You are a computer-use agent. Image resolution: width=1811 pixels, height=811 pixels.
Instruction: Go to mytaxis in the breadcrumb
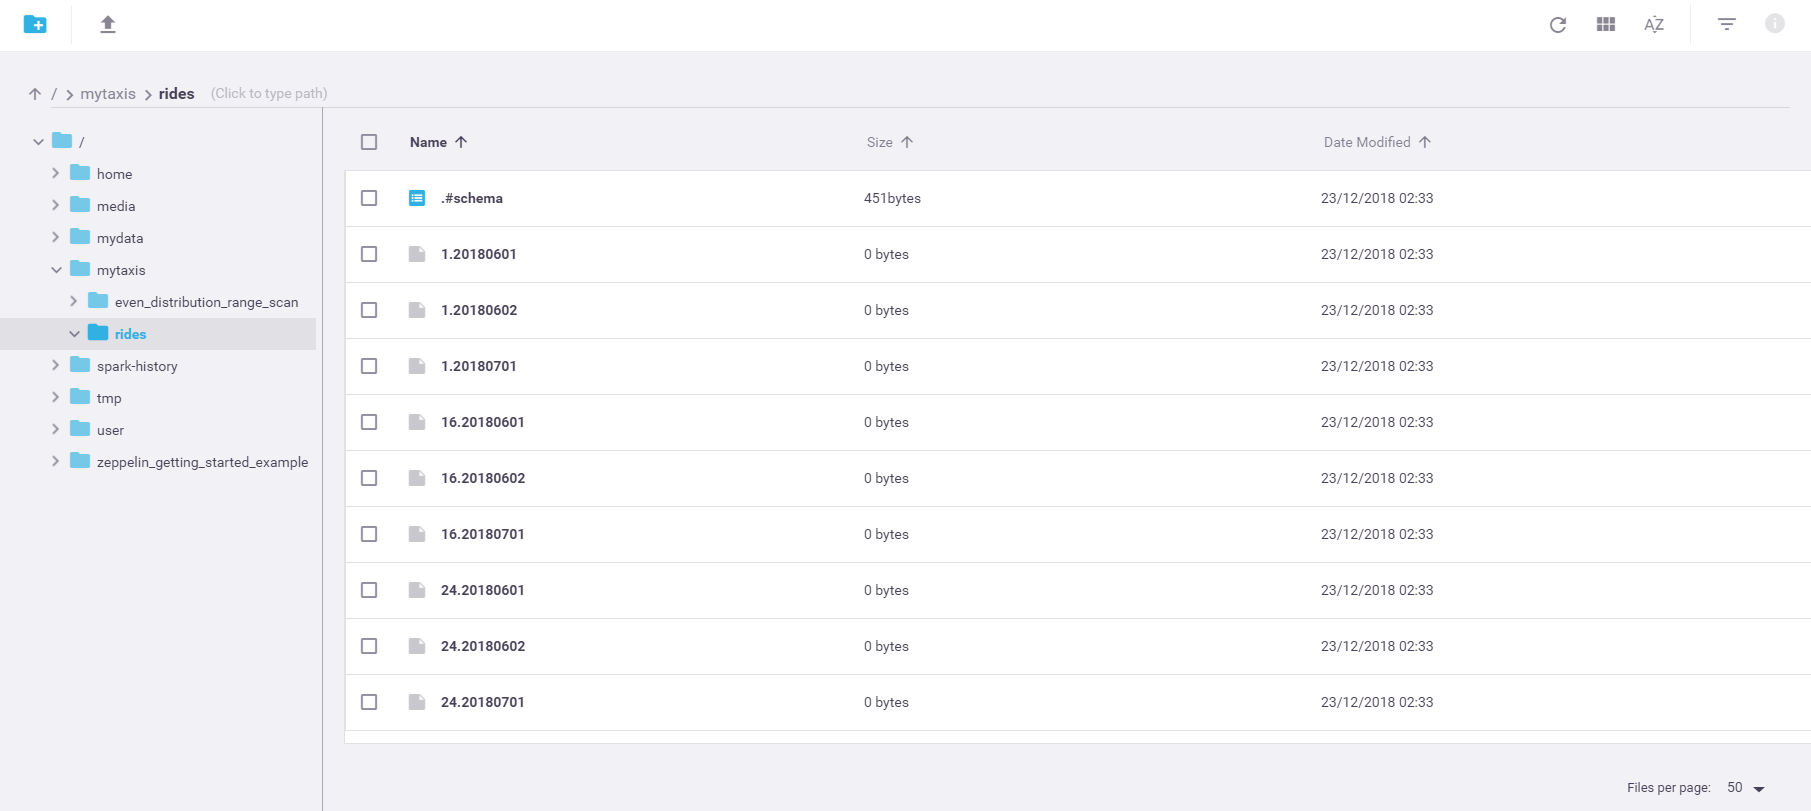click(108, 94)
